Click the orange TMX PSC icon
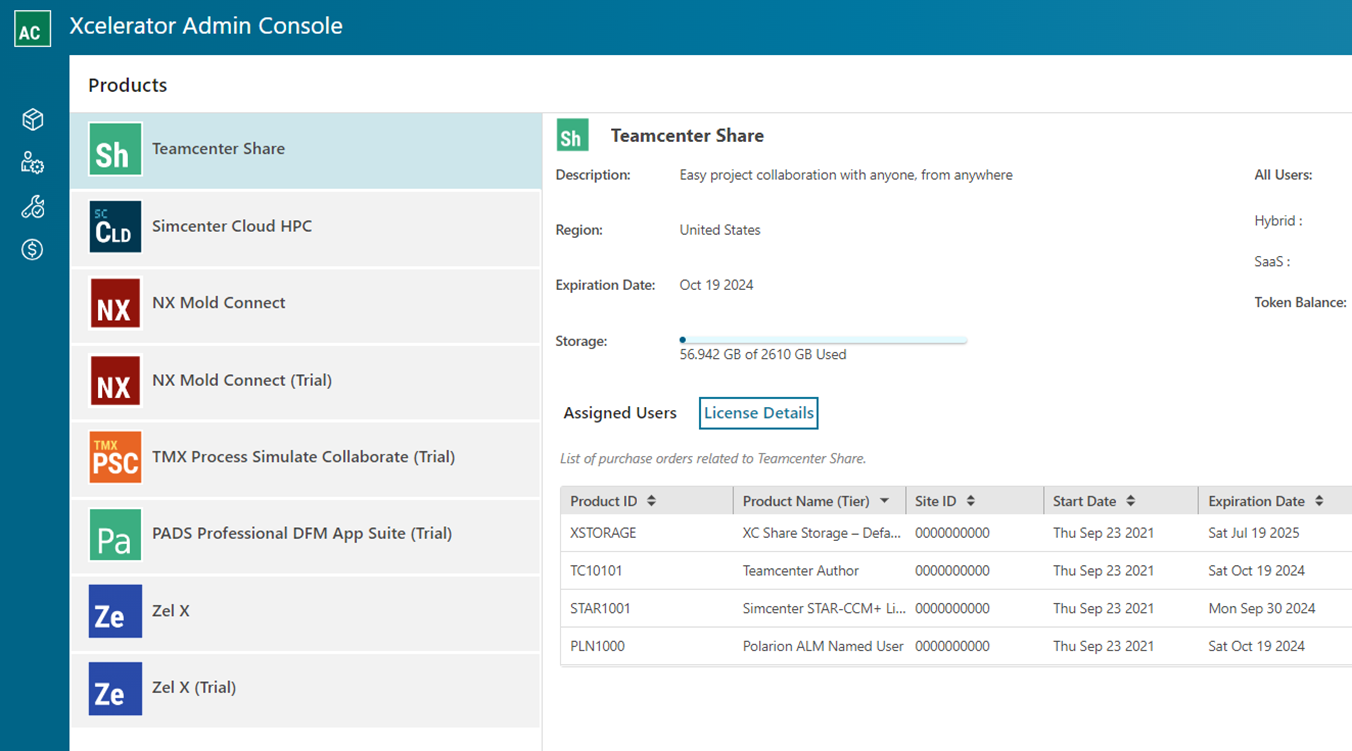 [114, 457]
